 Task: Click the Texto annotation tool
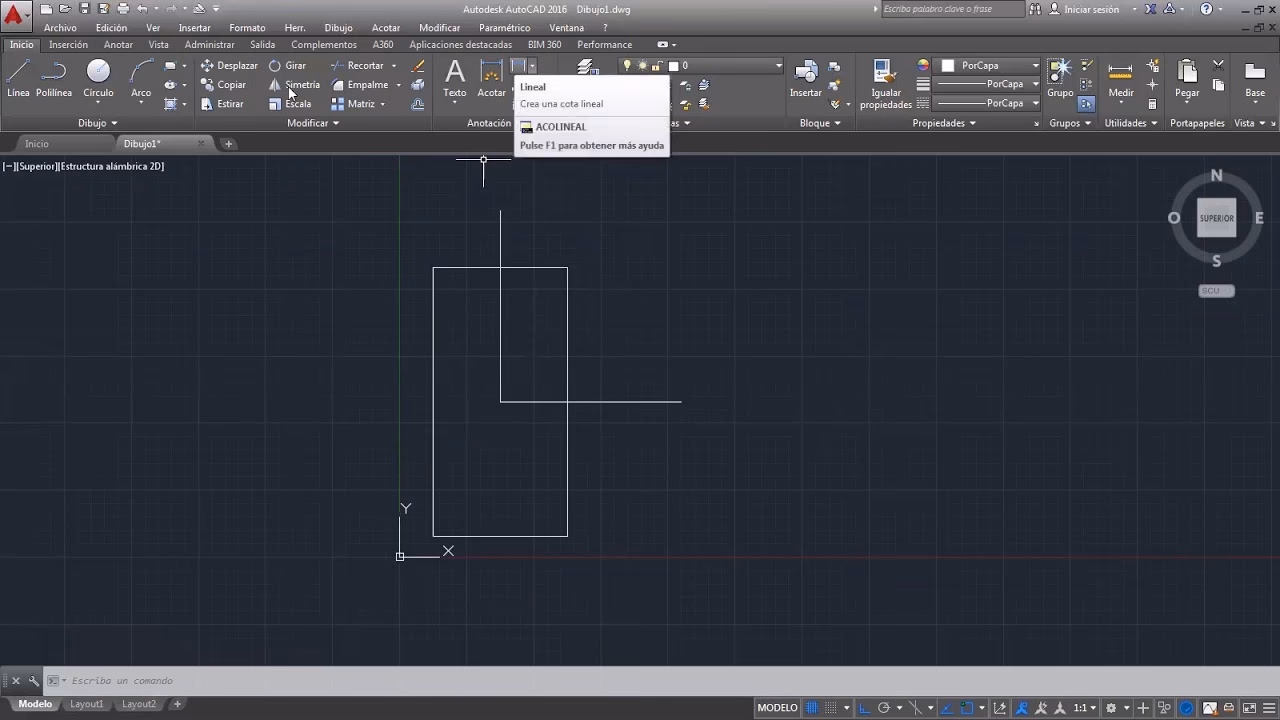(x=455, y=78)
